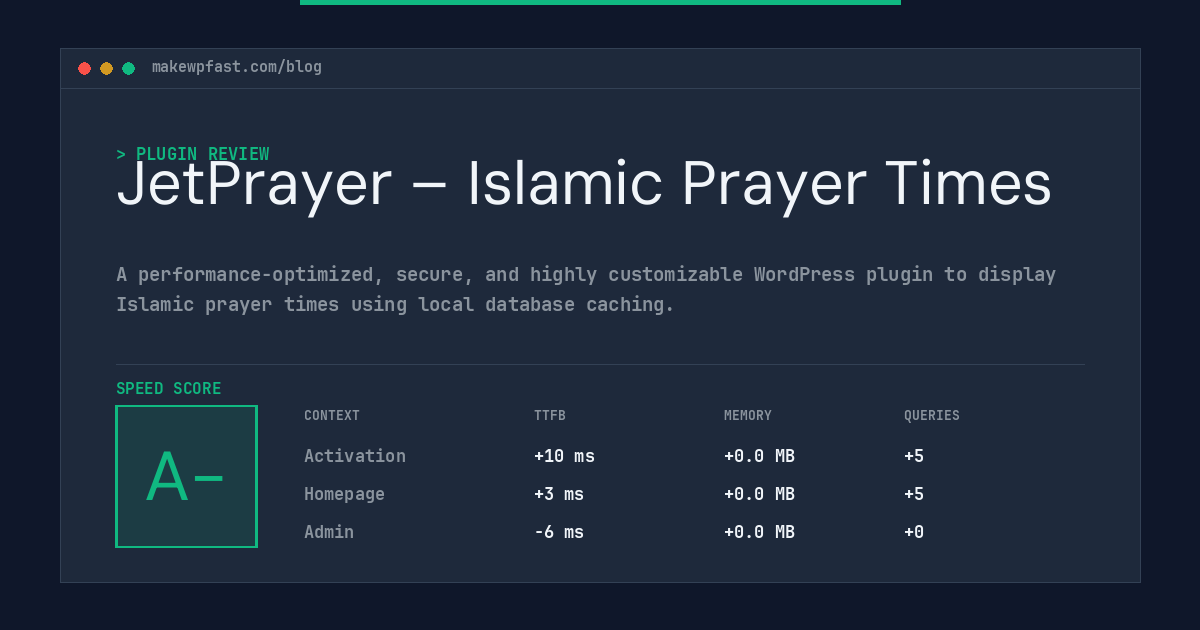Click the Admin queries +0 value
Image resolution: width=1200 pixels, height=630 pixels.
click(x=914, y=532)
